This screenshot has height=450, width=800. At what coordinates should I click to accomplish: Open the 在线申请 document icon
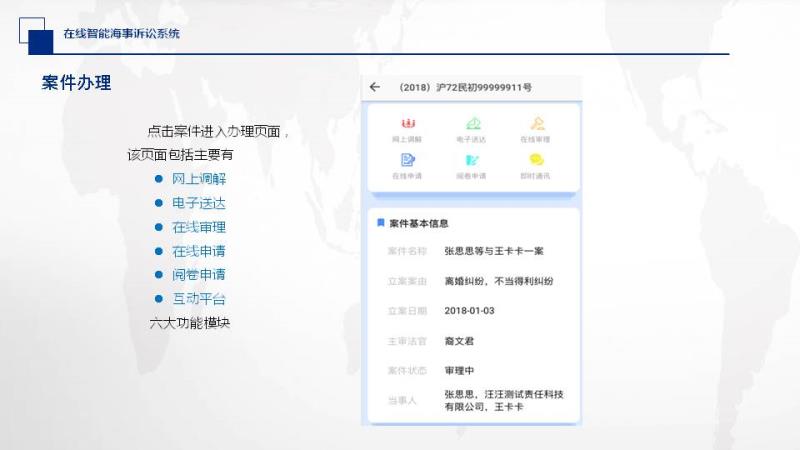(x=407, y=160)
